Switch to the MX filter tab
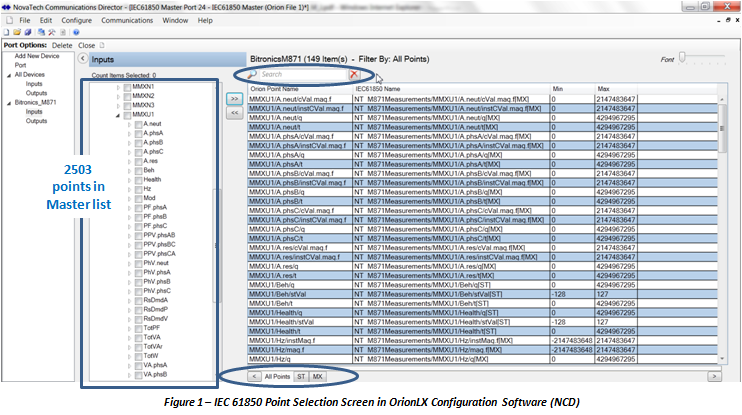The width and height of the screenshot is (742, 415). tap(318, 377)
